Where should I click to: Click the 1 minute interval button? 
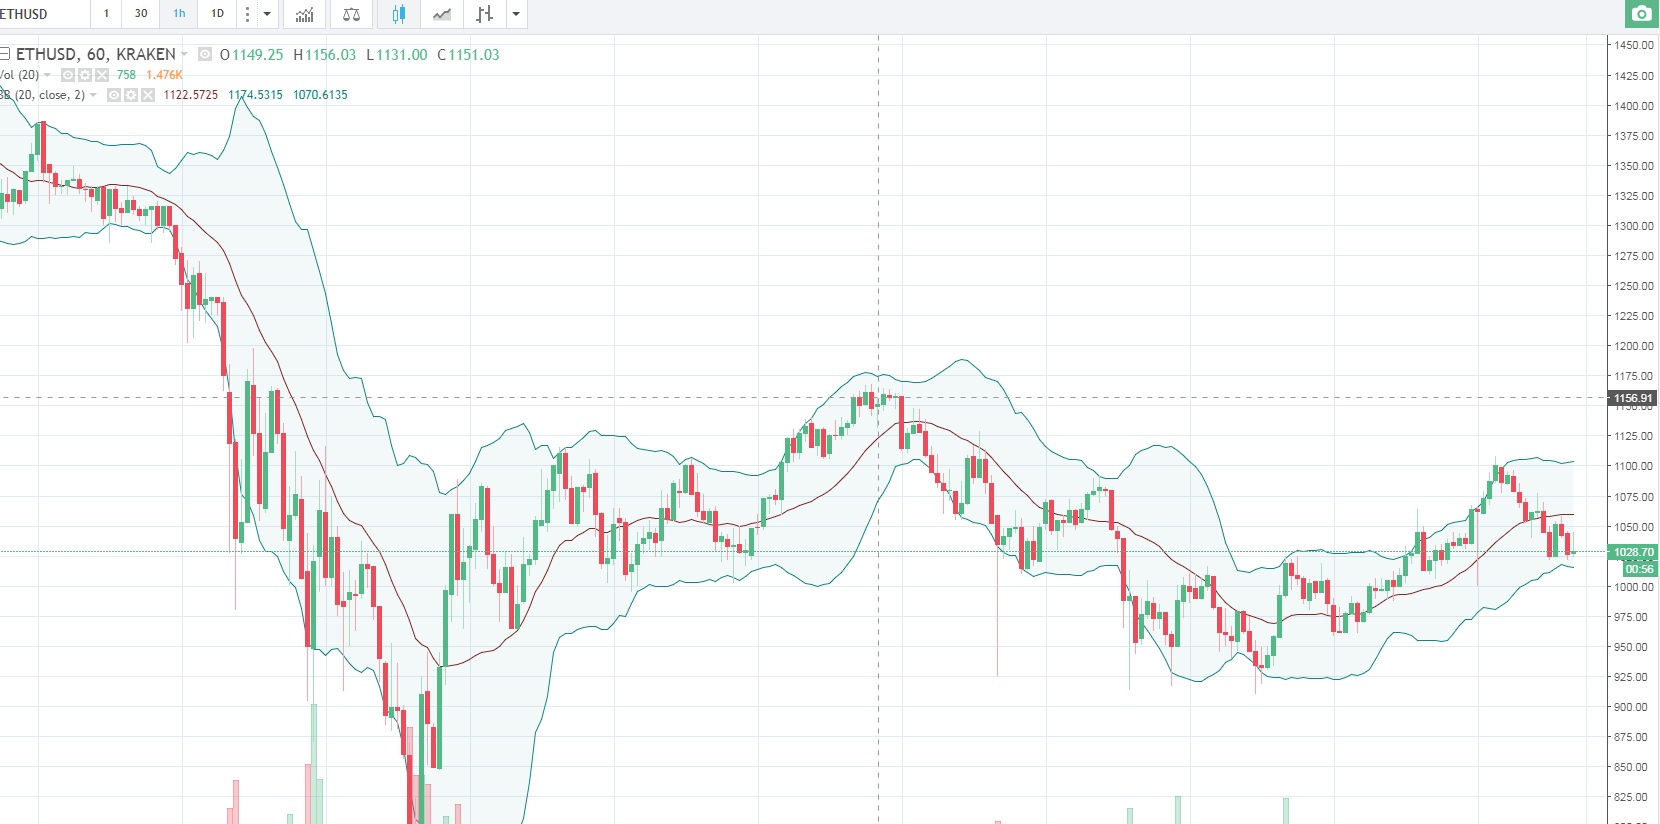tap(106, 14)
